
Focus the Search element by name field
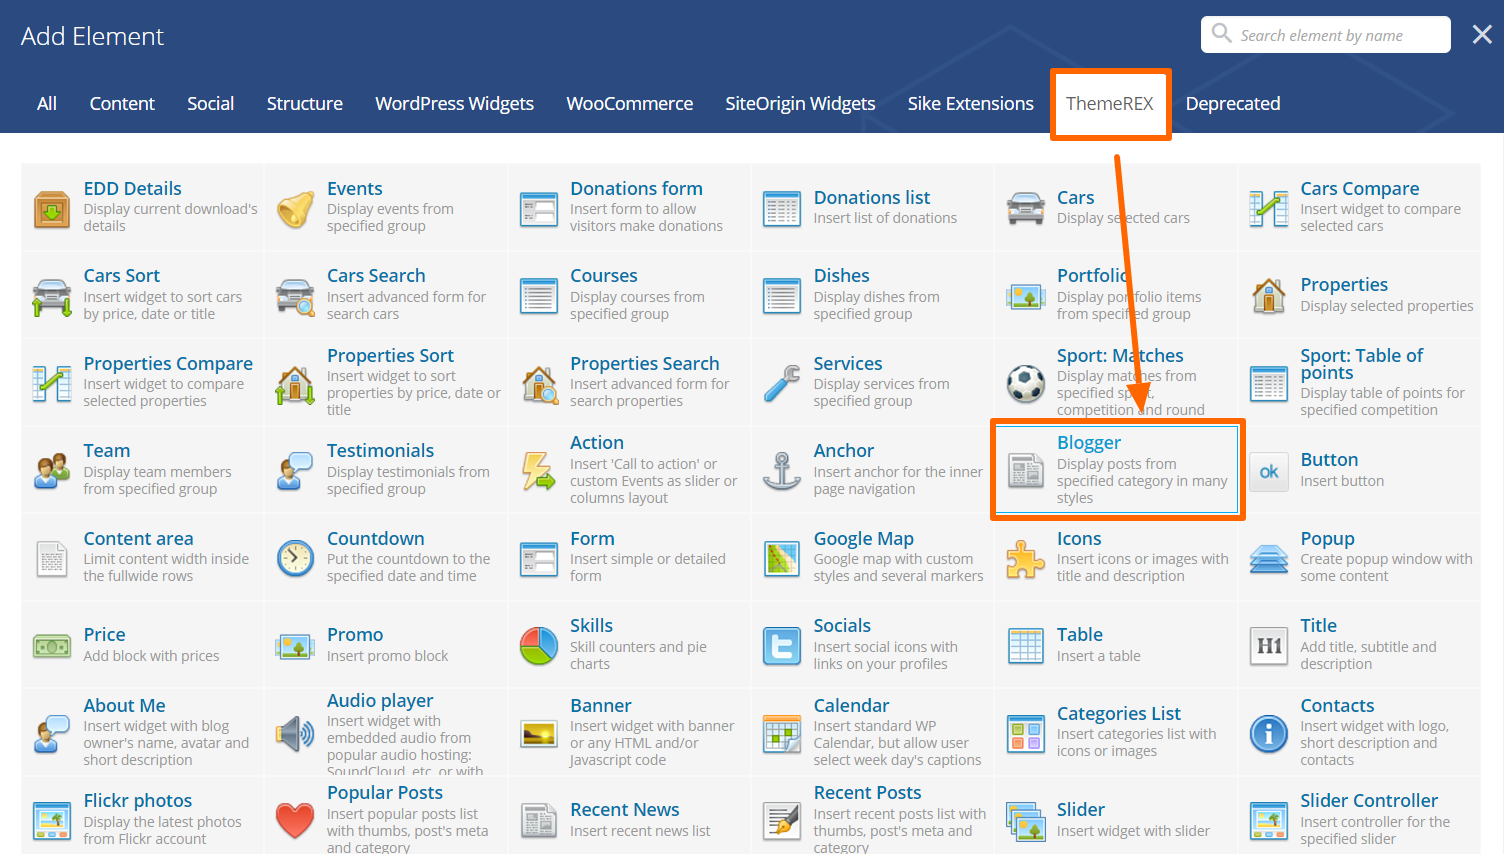pyautogui.click(x=1335, y=35)
